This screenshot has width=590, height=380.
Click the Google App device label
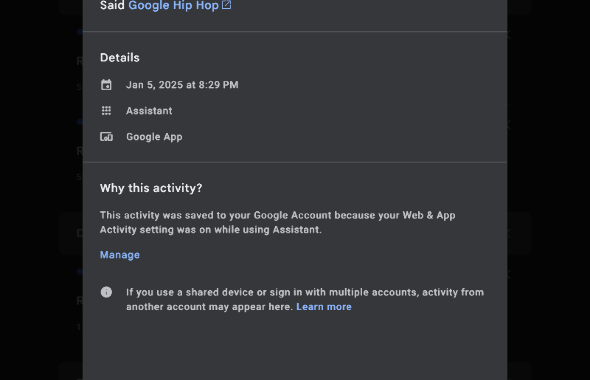coord(154,137)
